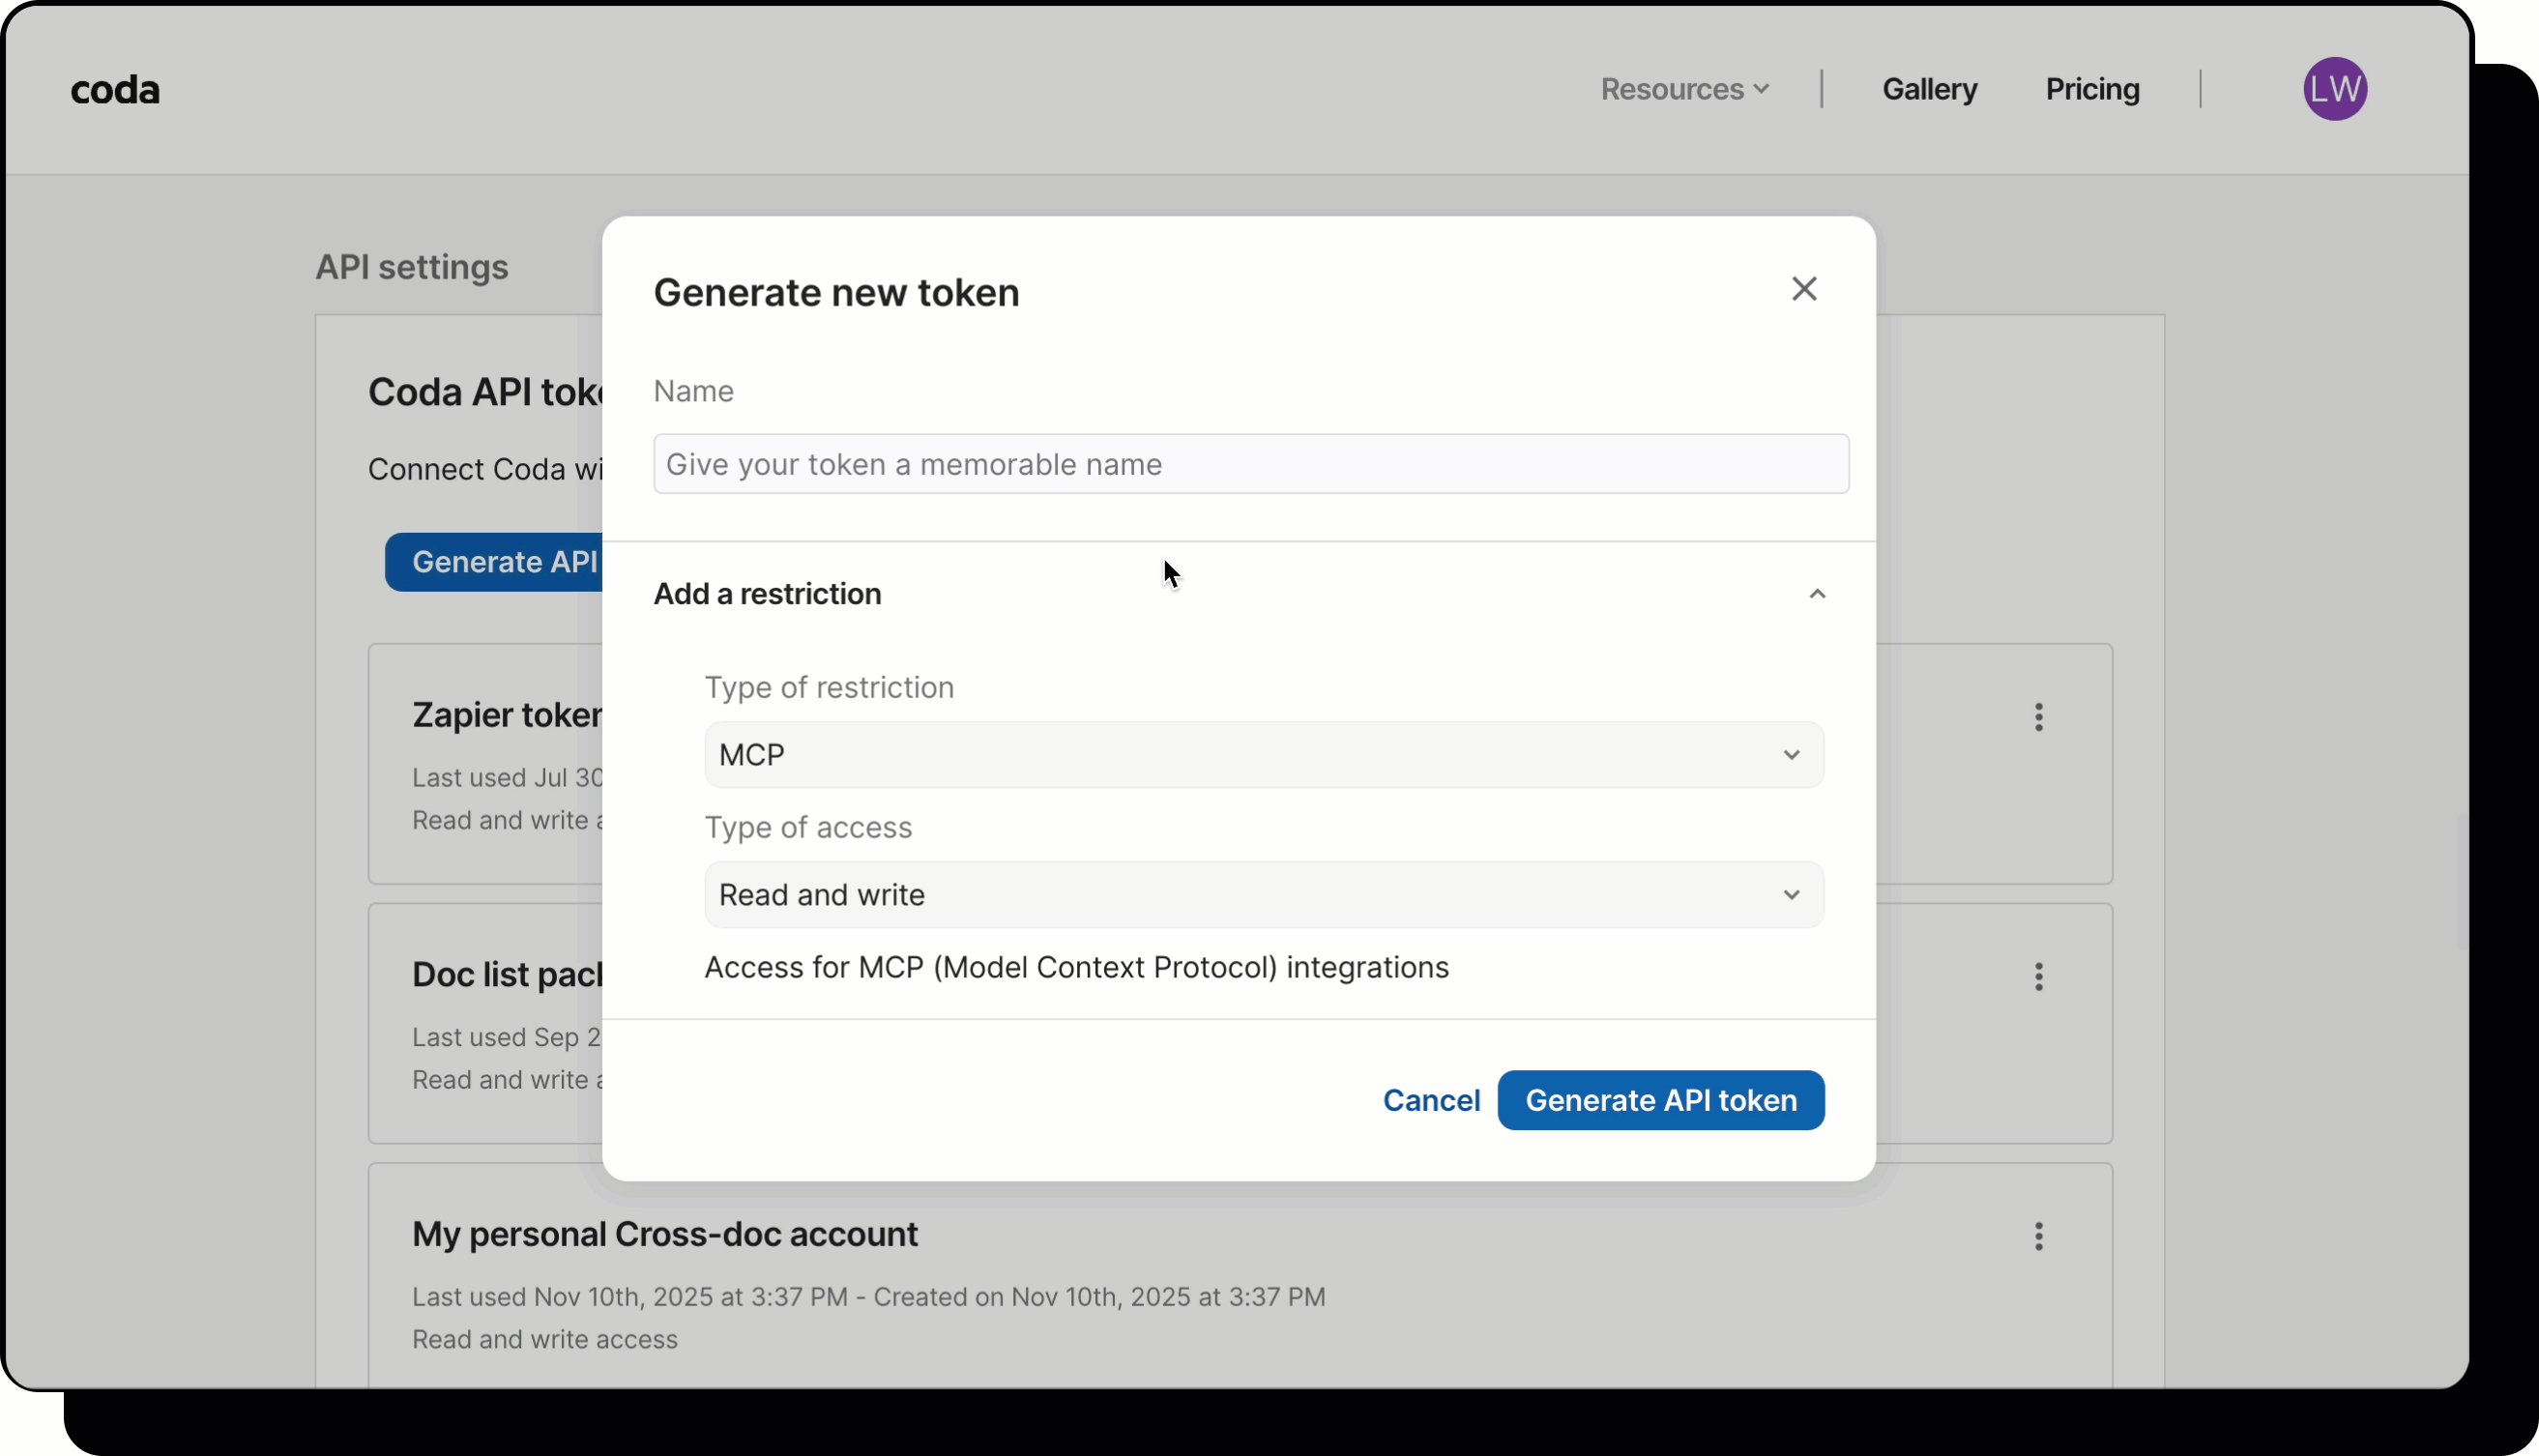This screenshot has height=1456, width=2539.
Task: Click the token name input field
Action: [1249, 464]
